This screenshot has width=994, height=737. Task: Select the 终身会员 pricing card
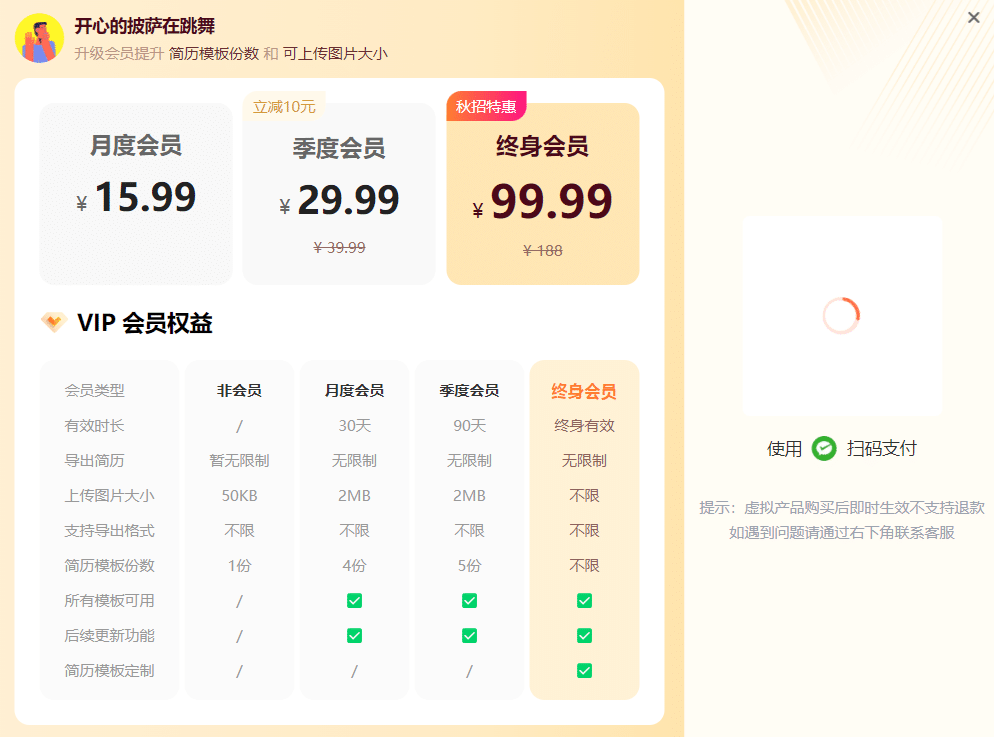542,190
